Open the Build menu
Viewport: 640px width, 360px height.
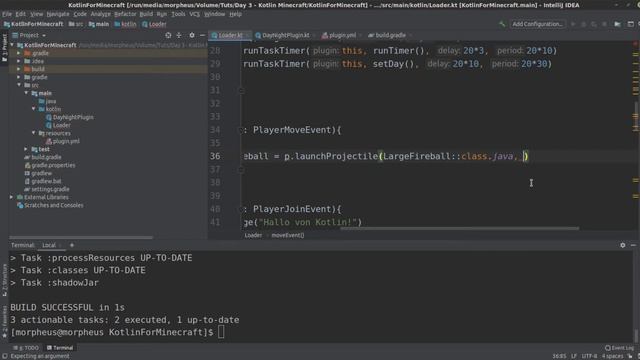coord(146,14)
